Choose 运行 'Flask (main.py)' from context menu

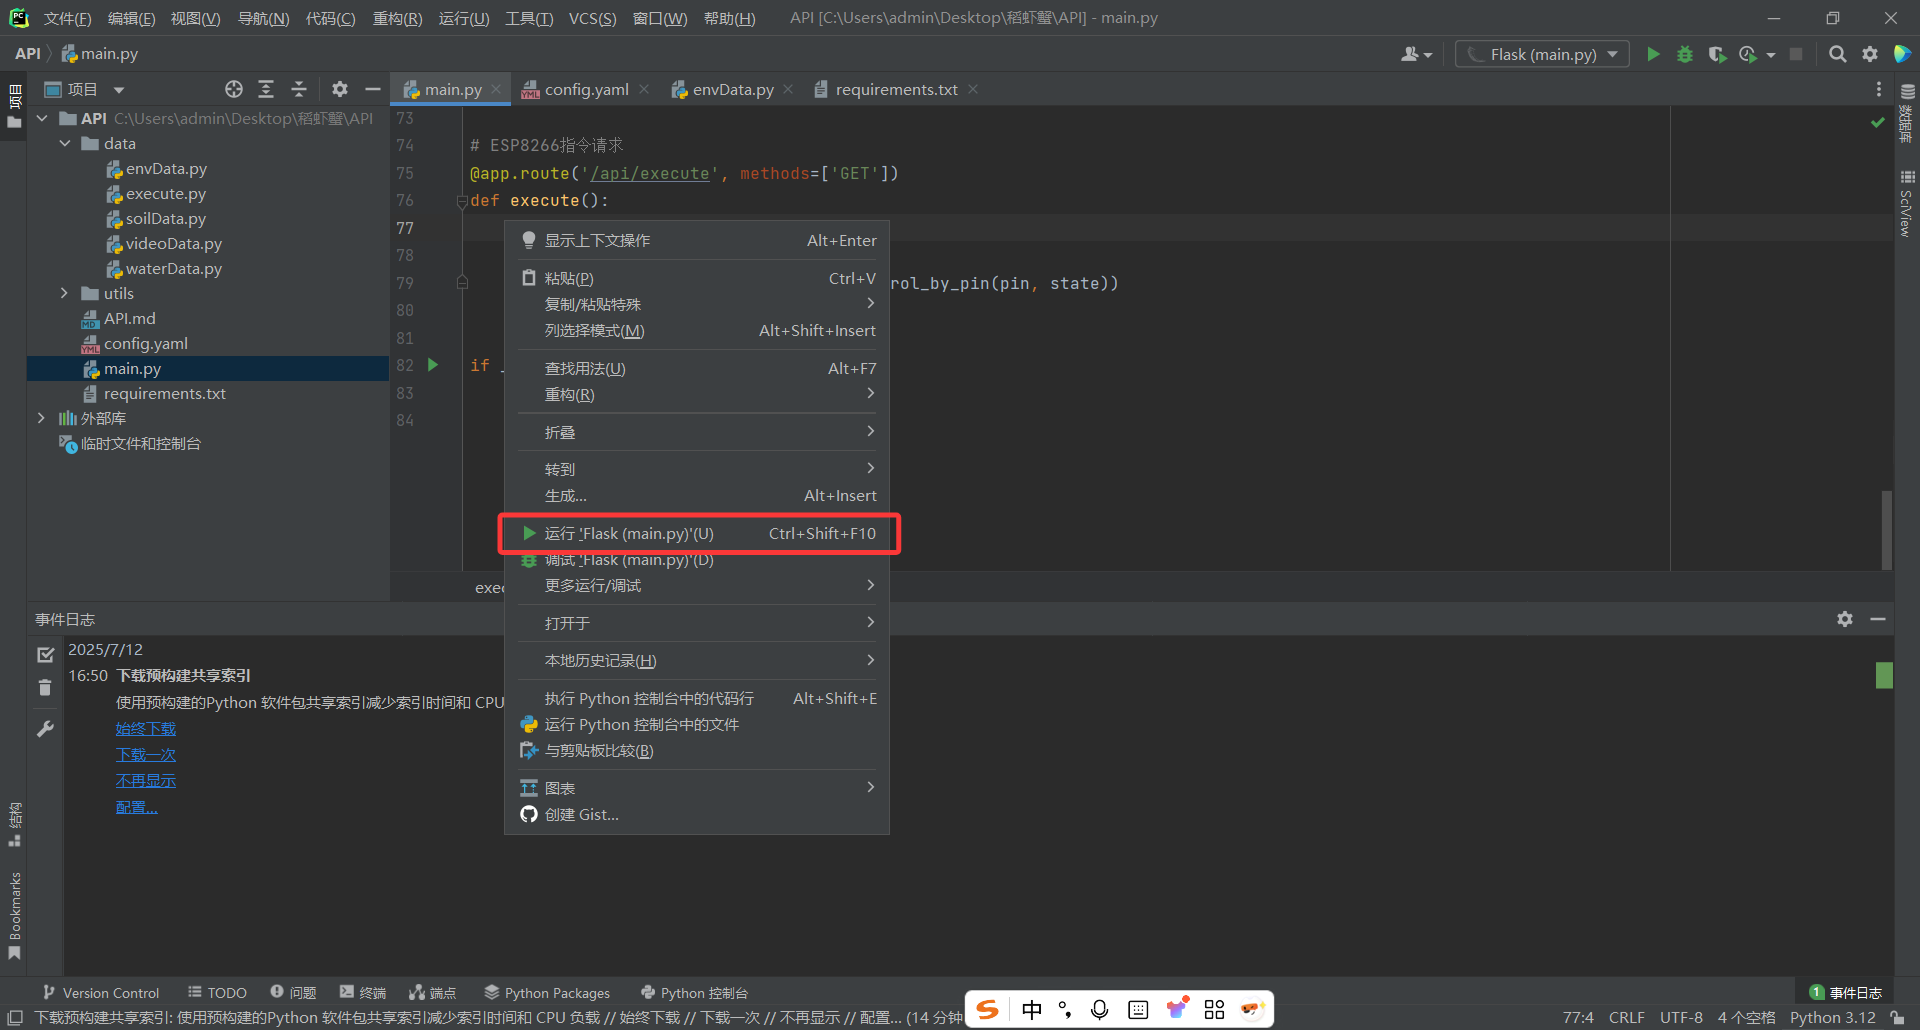pos(697,533)
